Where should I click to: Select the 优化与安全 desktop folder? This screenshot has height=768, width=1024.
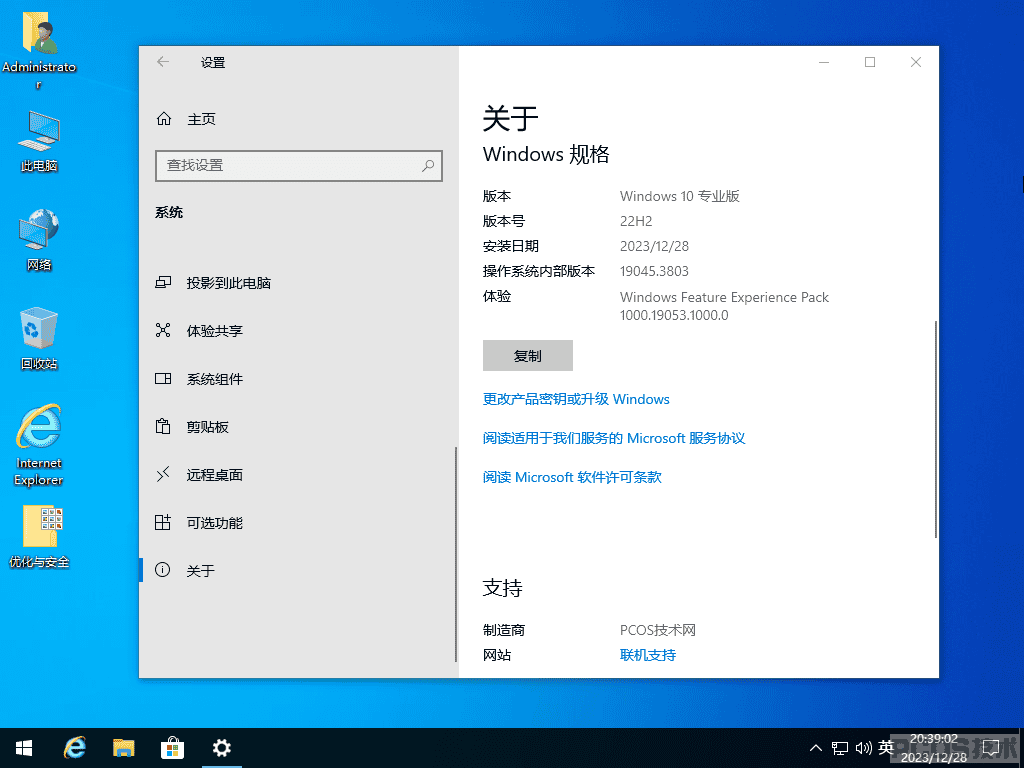[x=39, y=537]
